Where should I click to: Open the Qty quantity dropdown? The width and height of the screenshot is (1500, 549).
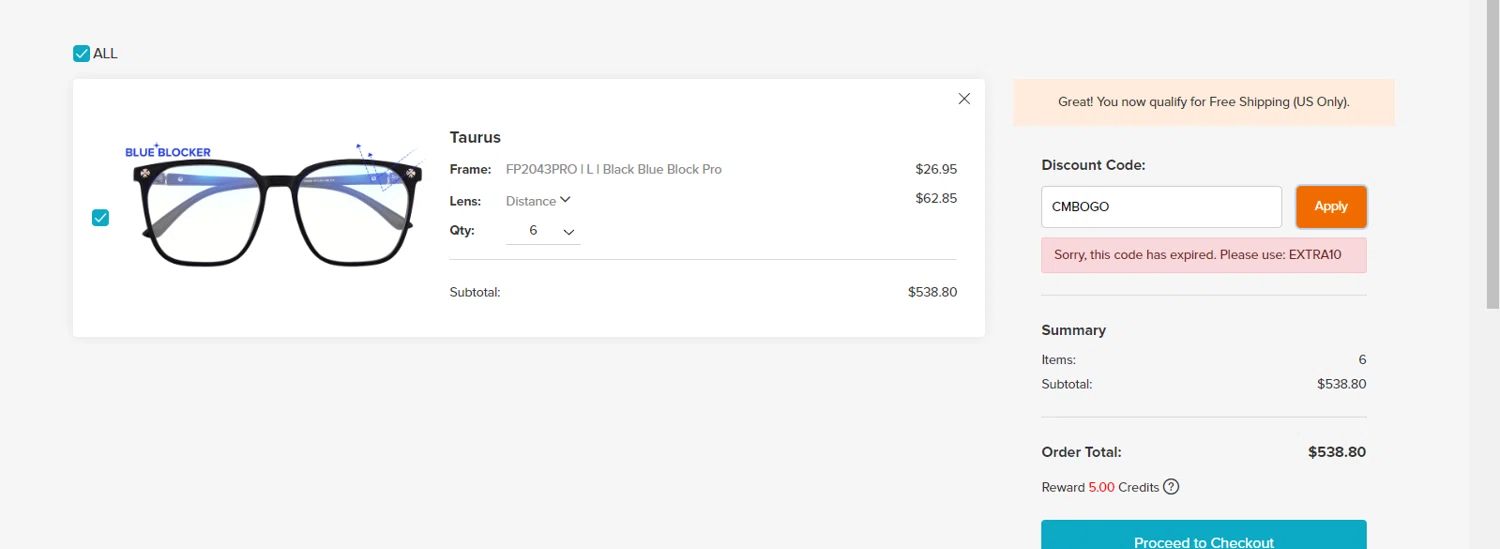click(542, 231)
